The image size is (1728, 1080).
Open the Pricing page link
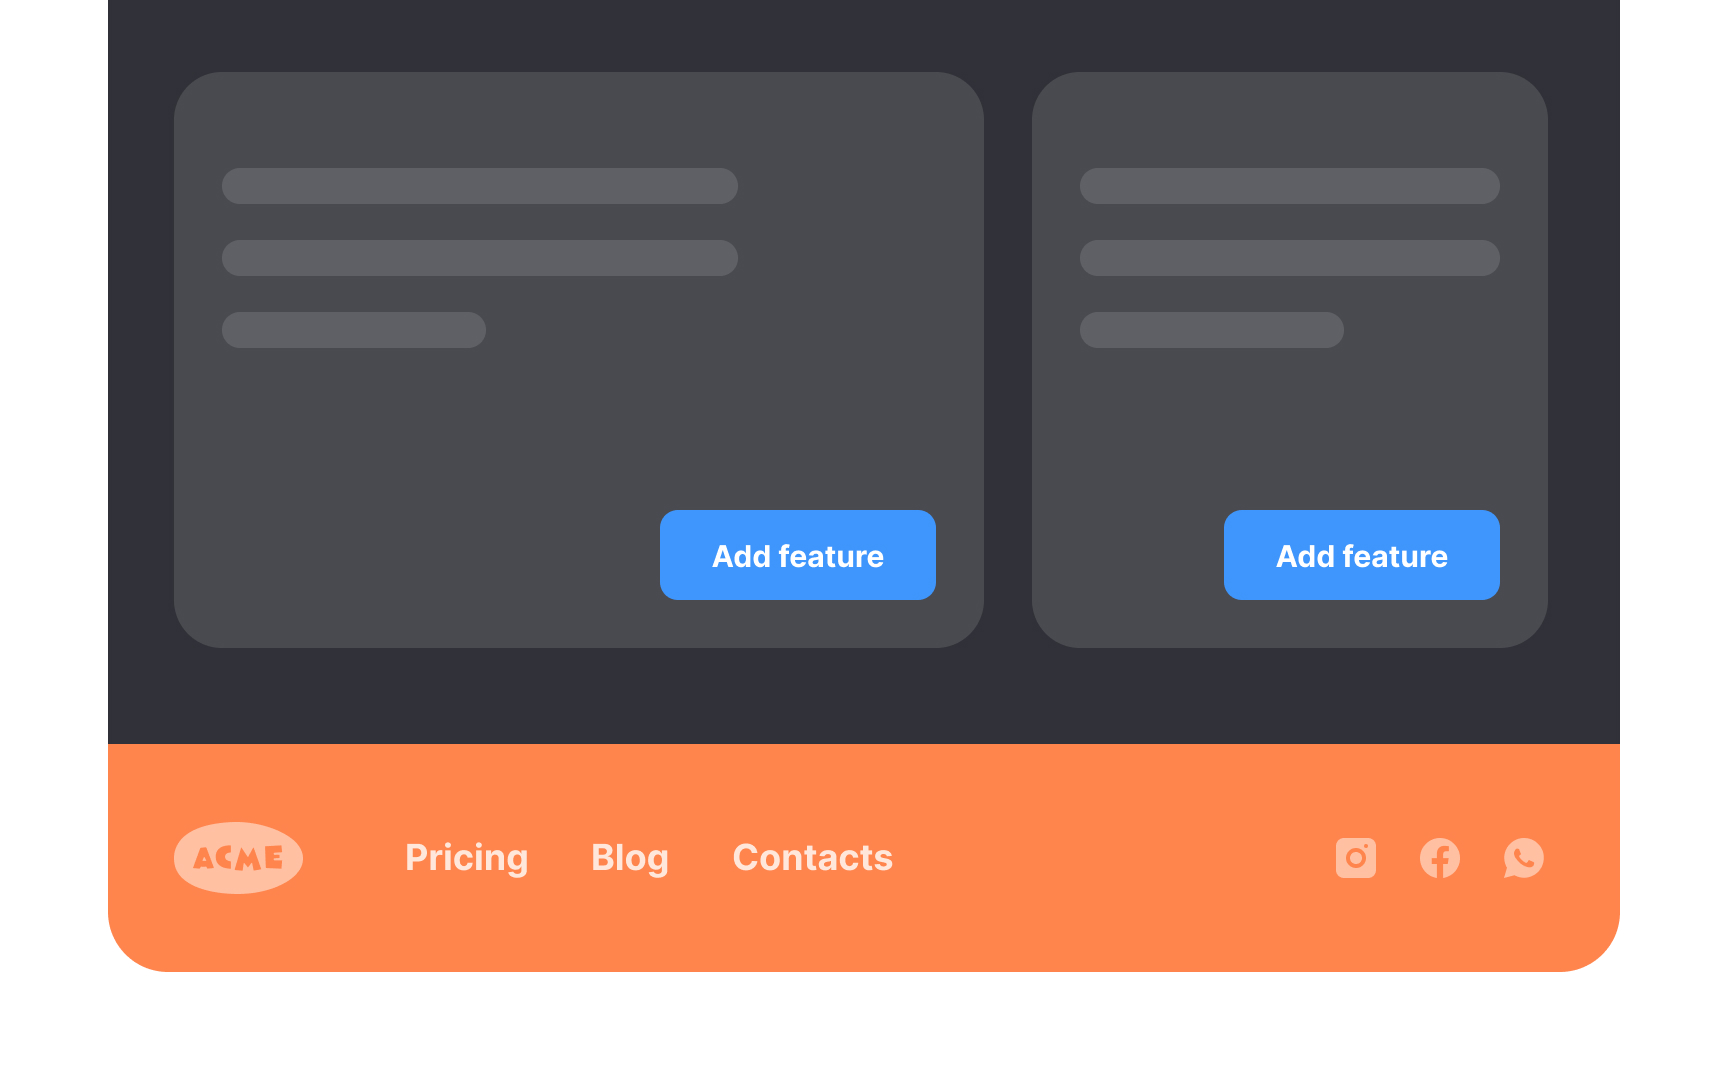pyautogui.click(x=466, y=857)
